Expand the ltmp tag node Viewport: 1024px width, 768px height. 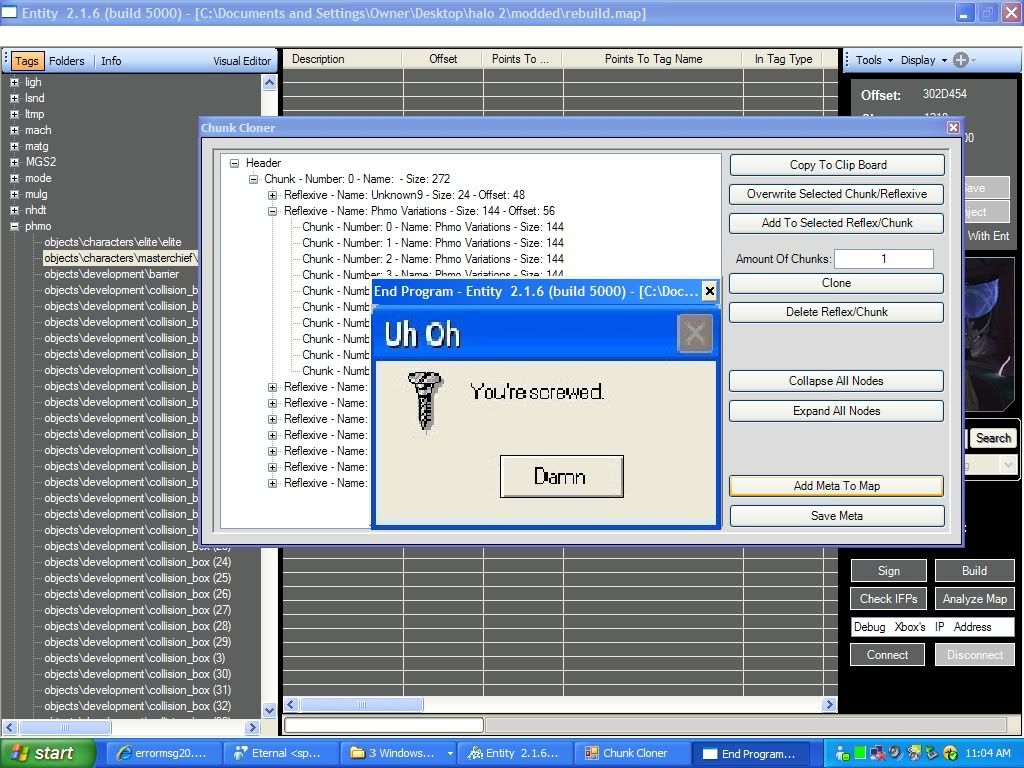pyautogui.click(x=14, y=114)
